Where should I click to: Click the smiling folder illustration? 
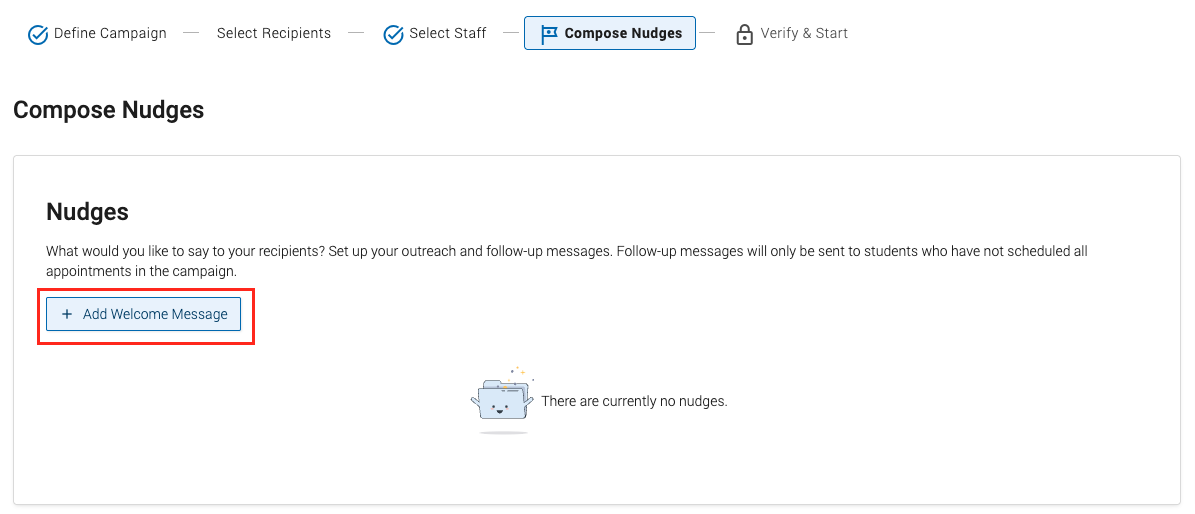[502, 400]
